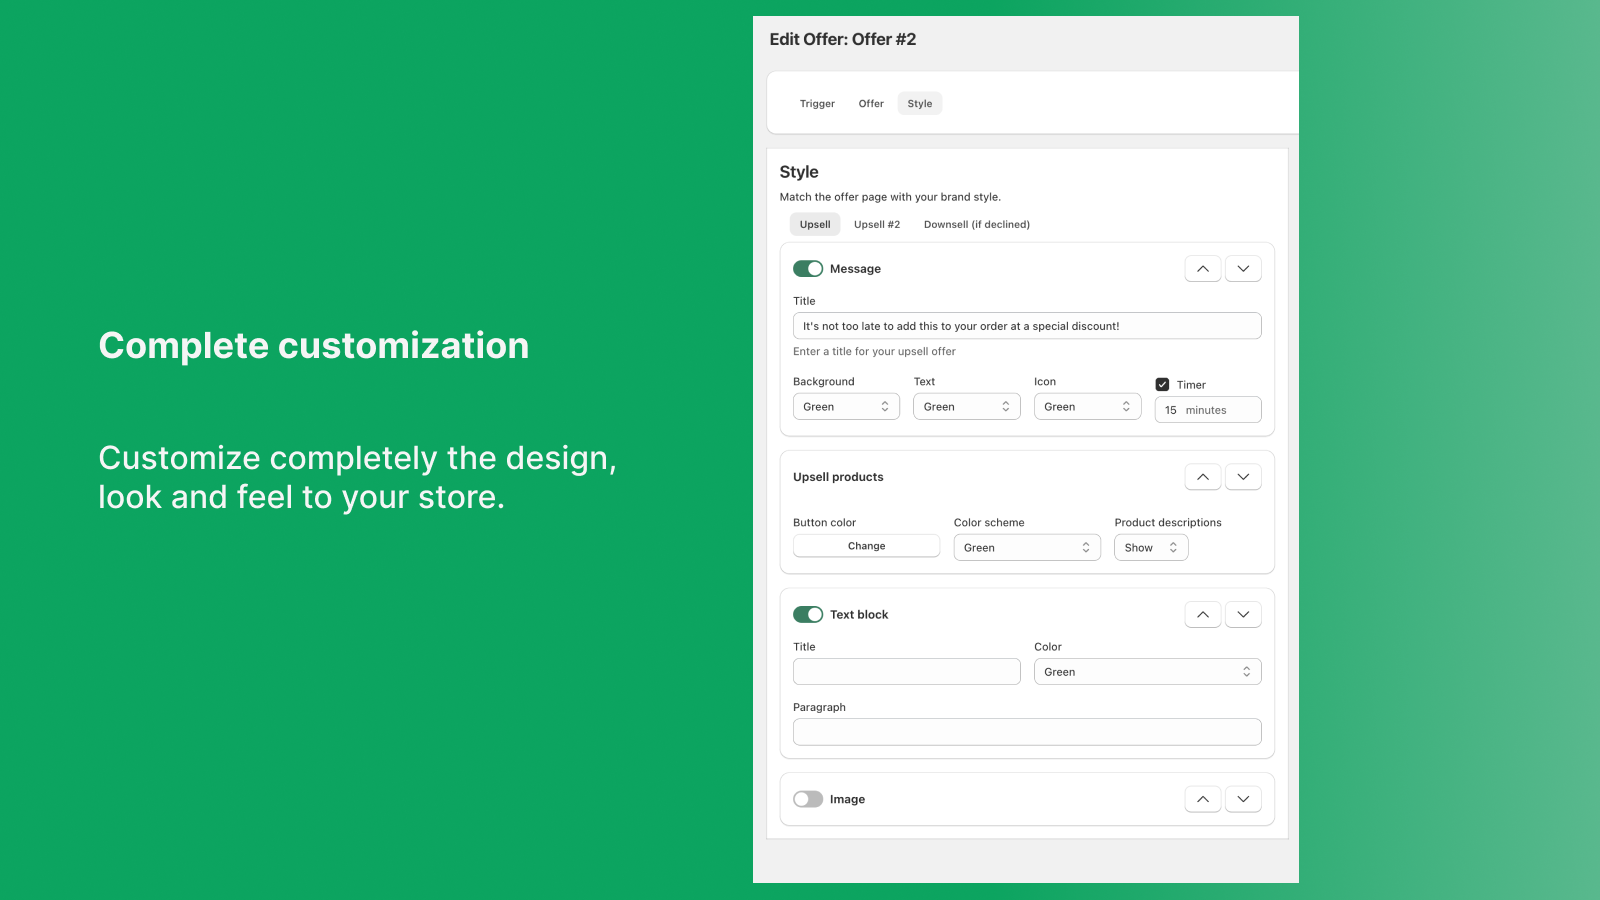
Task: Move the Image section down
Action: pos(1243,799)
